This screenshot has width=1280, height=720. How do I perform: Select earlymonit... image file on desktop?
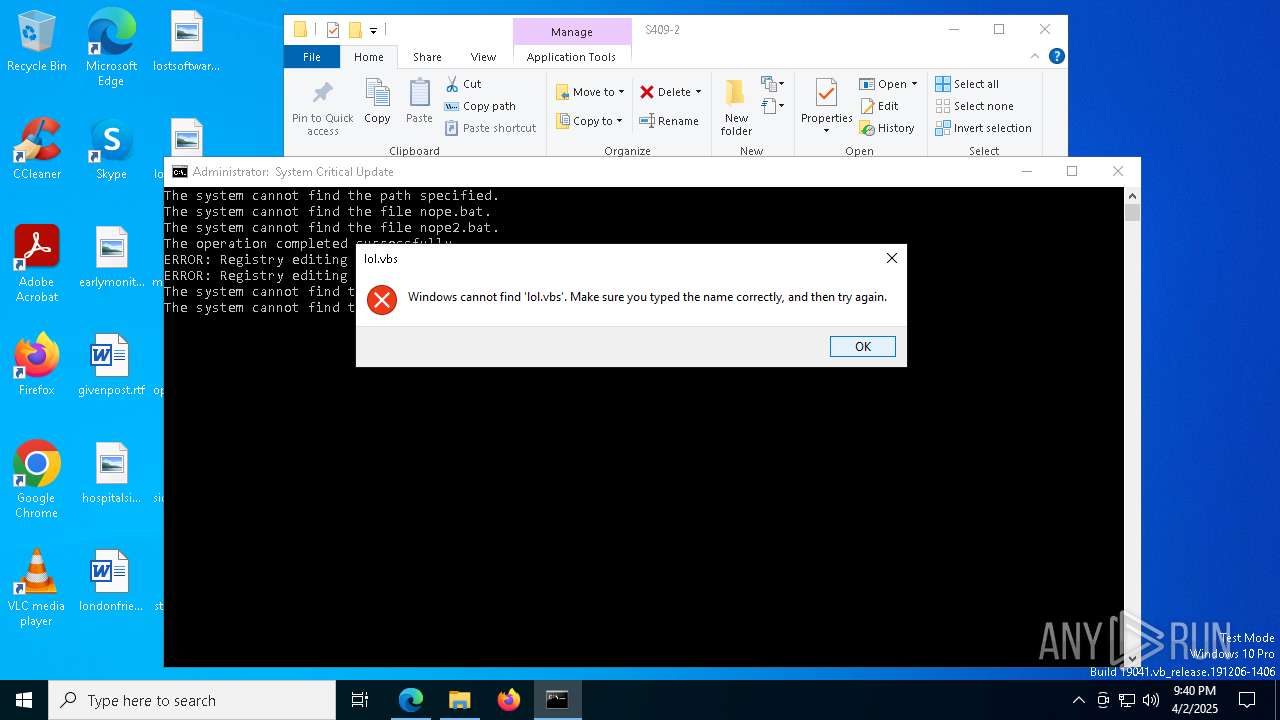click(x=111, y=257)
